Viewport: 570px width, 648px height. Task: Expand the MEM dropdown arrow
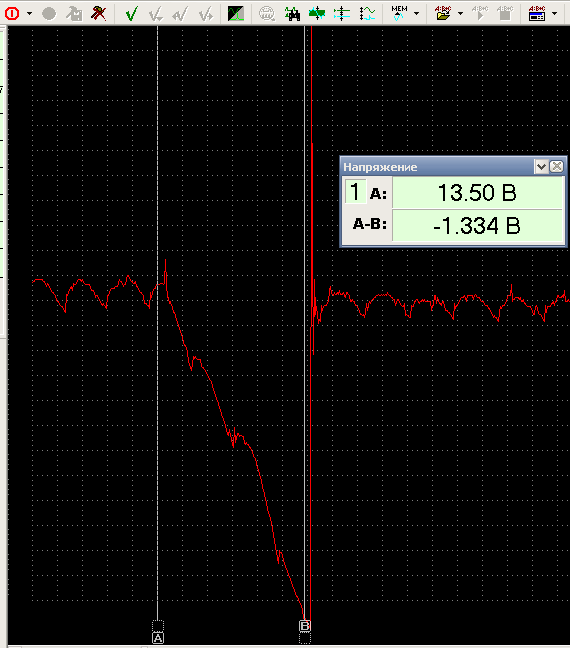(417, 14)
